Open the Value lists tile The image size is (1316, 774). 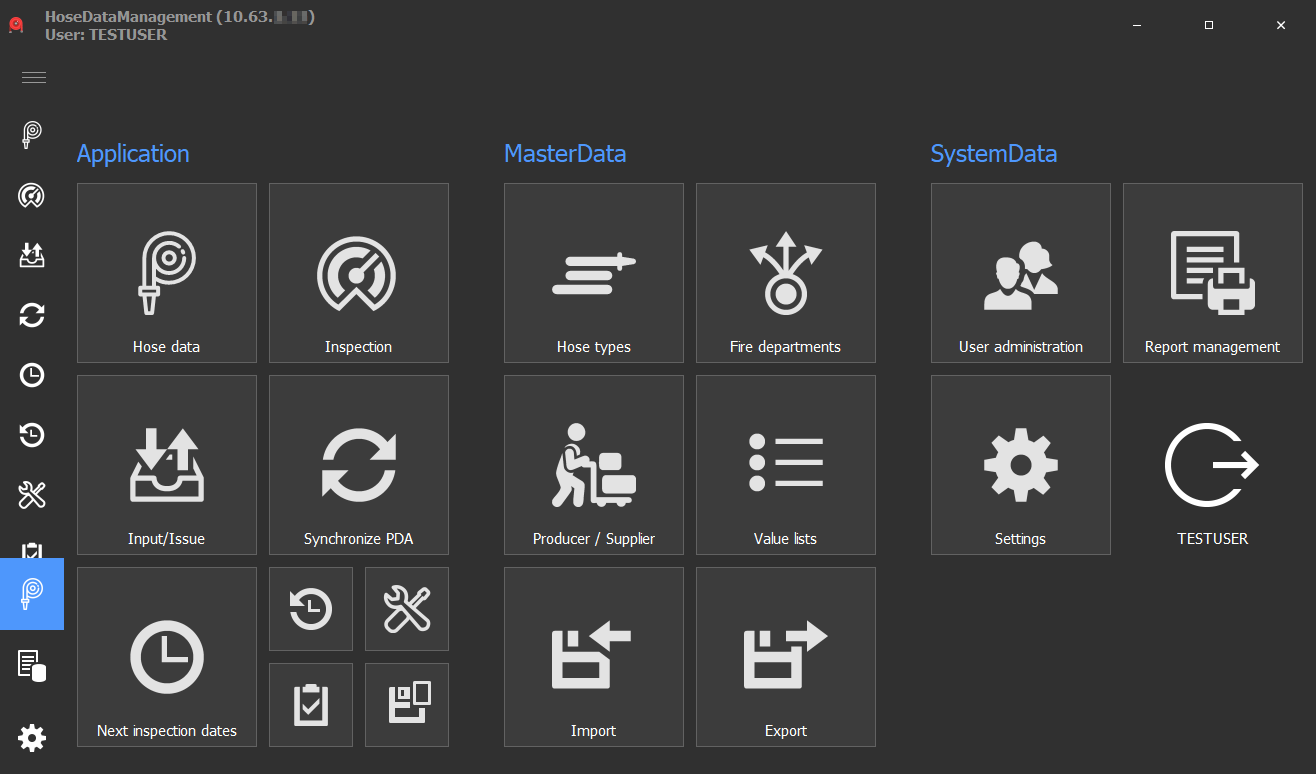[x=785, y=464]
